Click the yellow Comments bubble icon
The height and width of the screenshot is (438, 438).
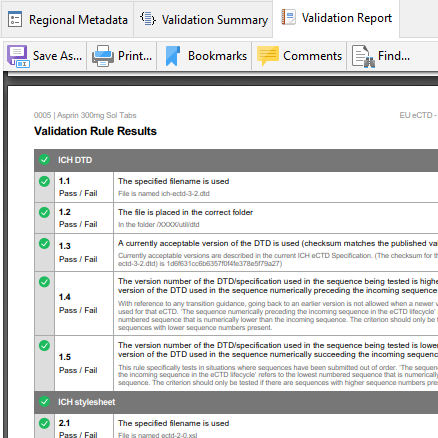click(x=268, y=56)
